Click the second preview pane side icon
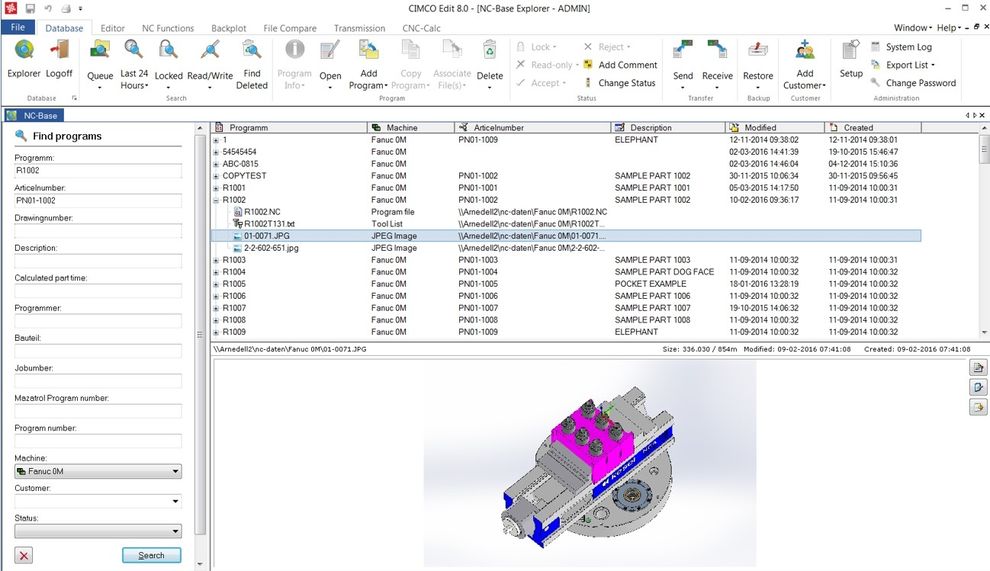 pyautogui.click(x=978, y=387)
